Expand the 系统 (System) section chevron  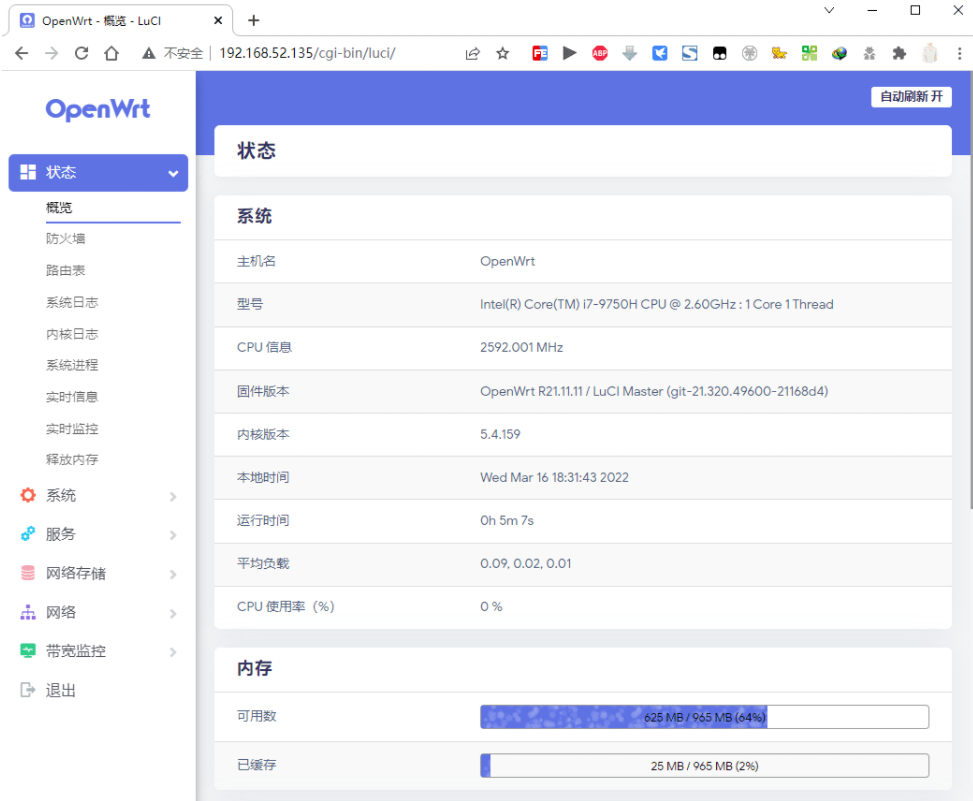click(172, 494)
